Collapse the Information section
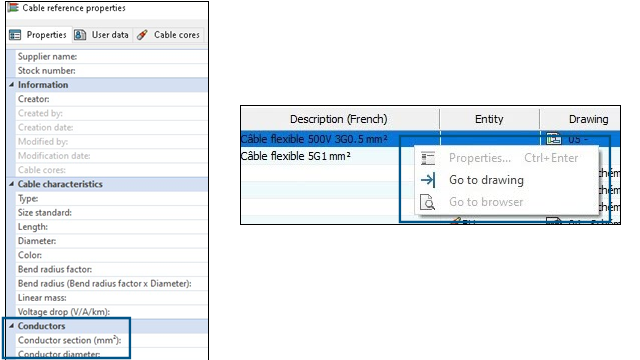 coord(11,84)
